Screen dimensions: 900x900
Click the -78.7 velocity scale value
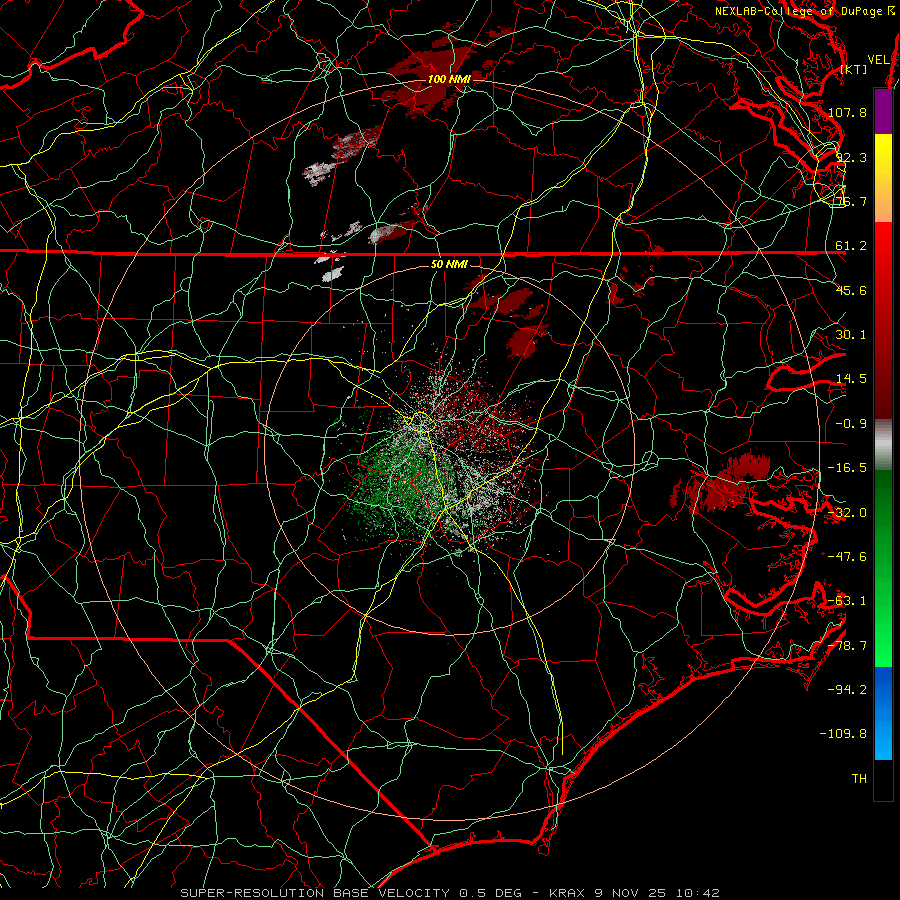point(847,646)
